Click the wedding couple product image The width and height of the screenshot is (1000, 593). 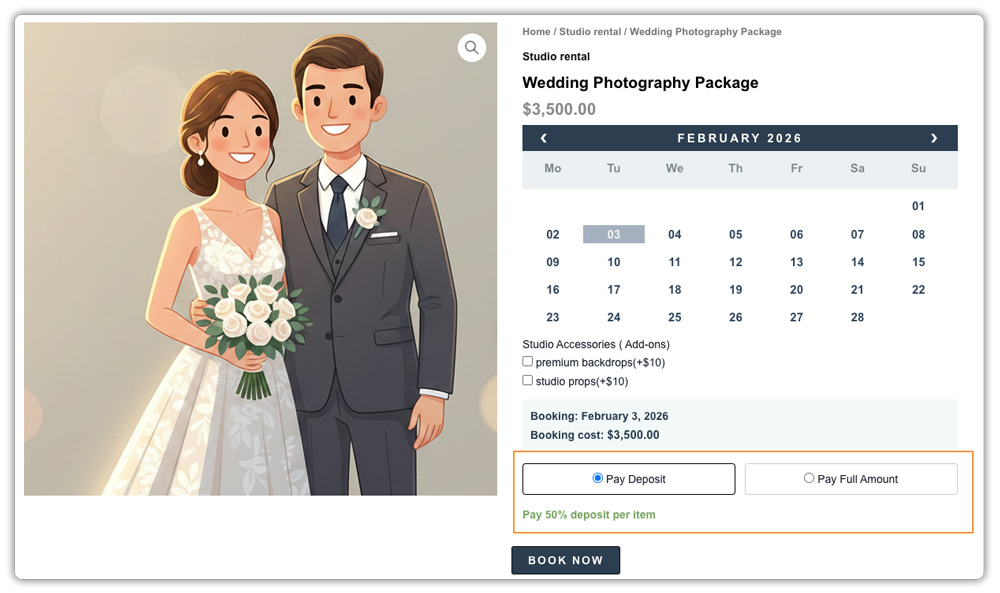tap(258, 260)
